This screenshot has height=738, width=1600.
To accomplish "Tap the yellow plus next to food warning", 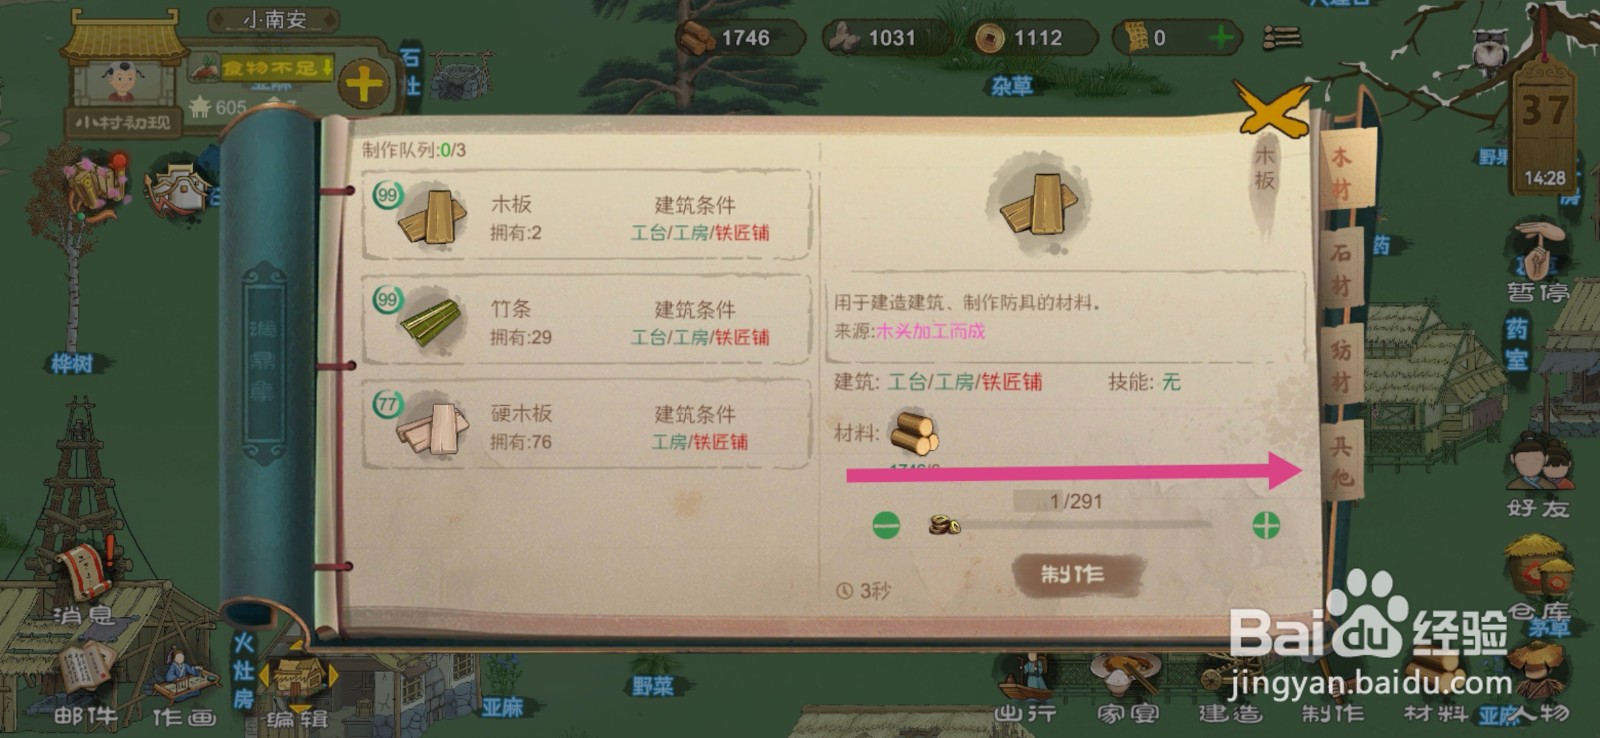I will [x=363, y=84].
